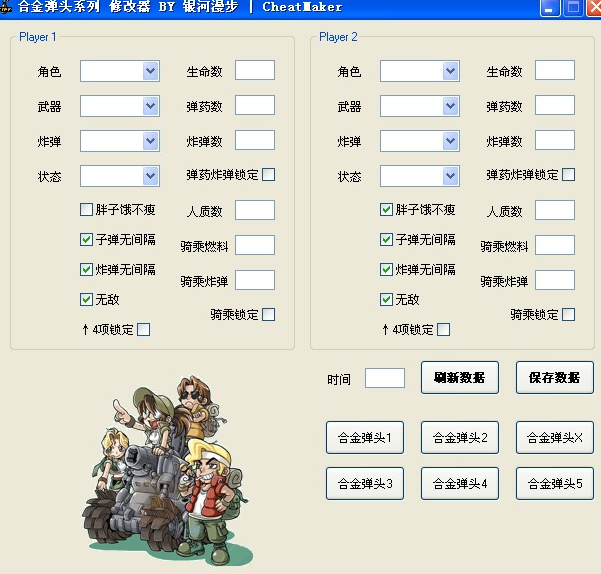Image resolution: width=601 pixels, height=574 pixels.
Task: Choose the 合金弹头X game button
Action: 554,438
